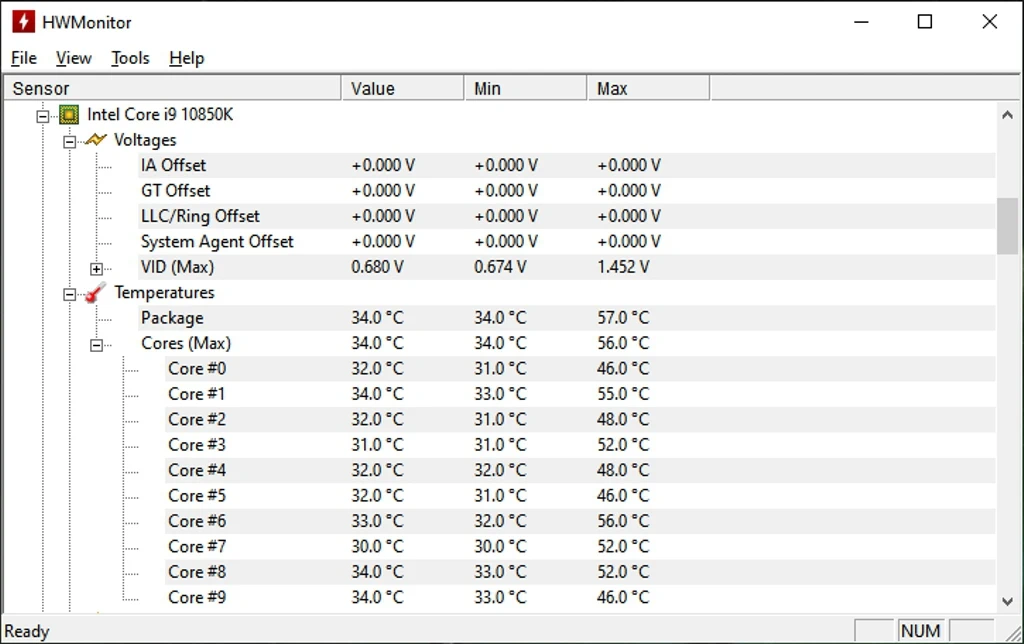Open the Help menu
This screenshot has width=1024, height=644.
tap(186, 58)
